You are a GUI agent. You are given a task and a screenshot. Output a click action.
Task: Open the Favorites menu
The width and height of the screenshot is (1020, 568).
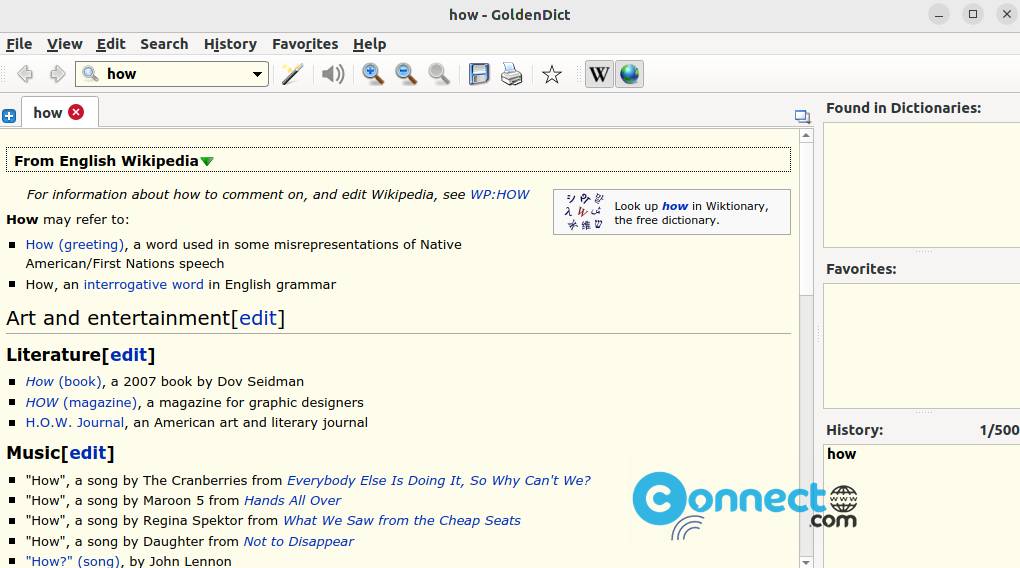click(305, 44)
